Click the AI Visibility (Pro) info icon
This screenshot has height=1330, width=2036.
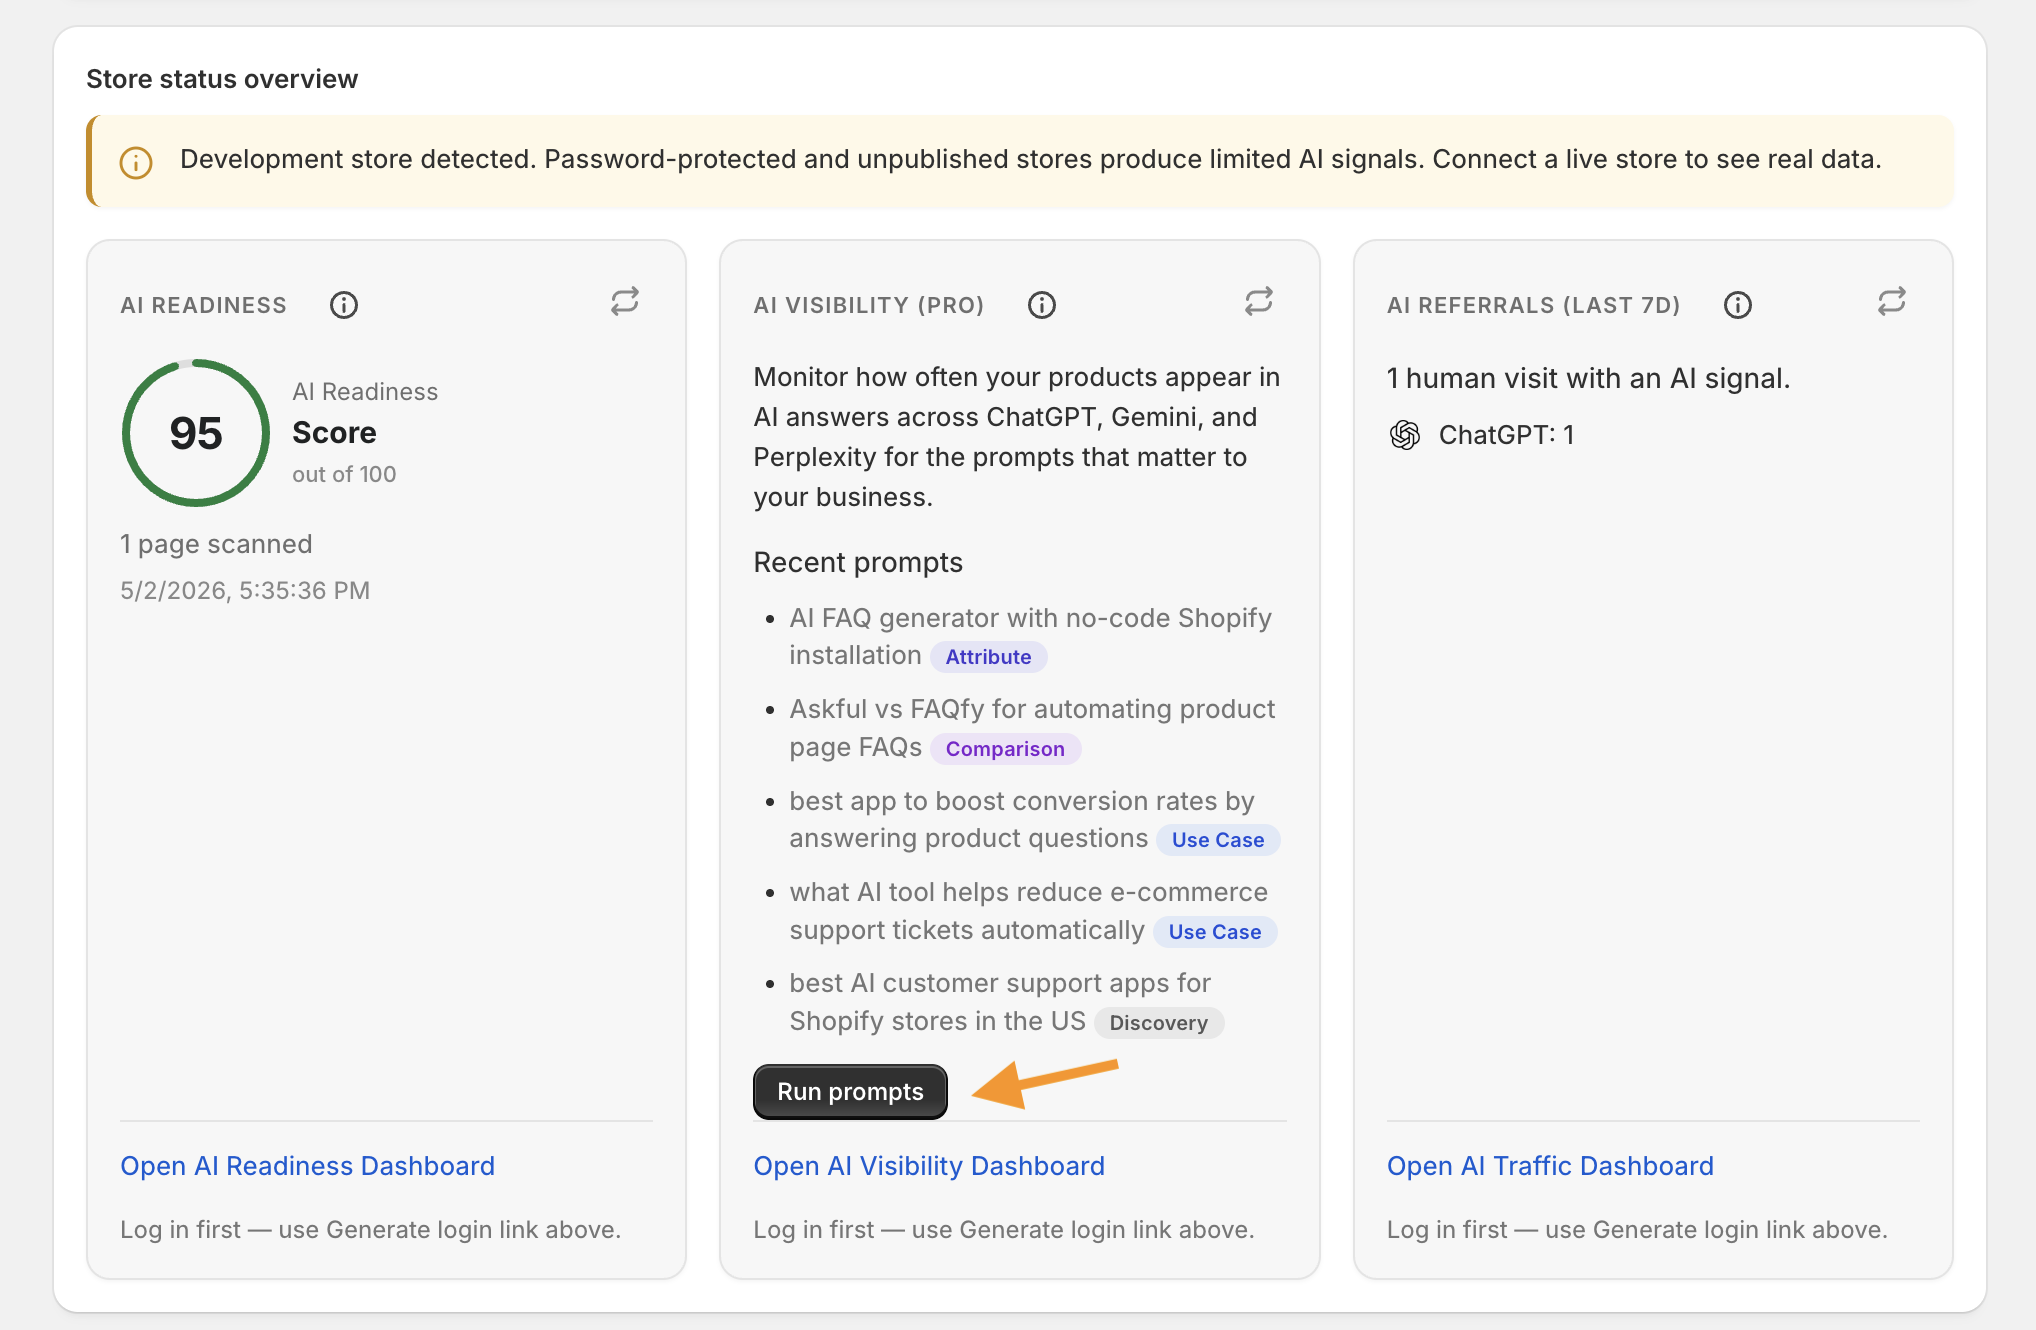[1042, 305]
